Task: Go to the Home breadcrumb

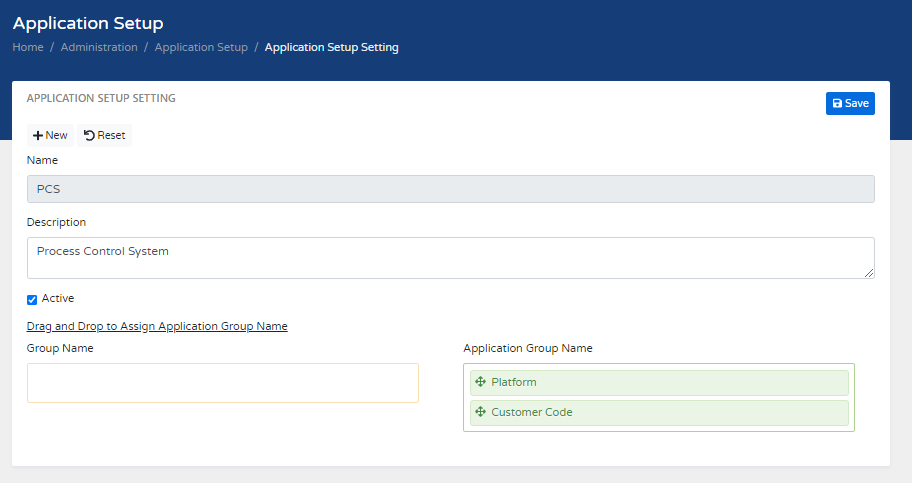Action: click(28, 47)
